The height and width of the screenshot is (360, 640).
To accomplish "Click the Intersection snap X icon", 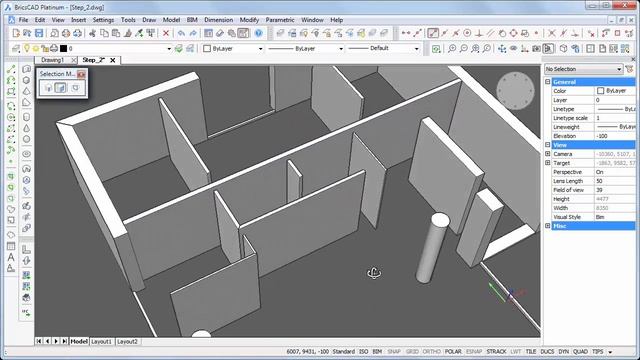I will click(x=552, y=33).
